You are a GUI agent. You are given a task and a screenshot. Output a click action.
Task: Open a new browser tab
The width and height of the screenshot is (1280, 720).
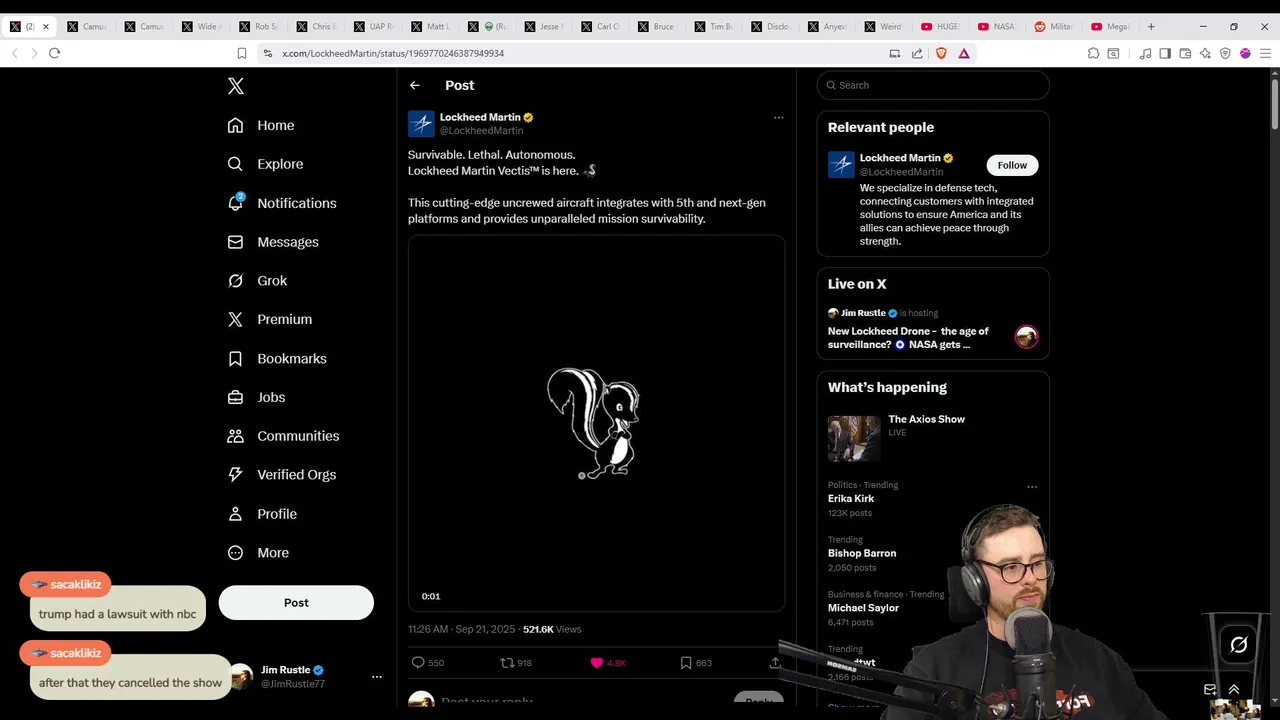click(x=1151, y=26)
